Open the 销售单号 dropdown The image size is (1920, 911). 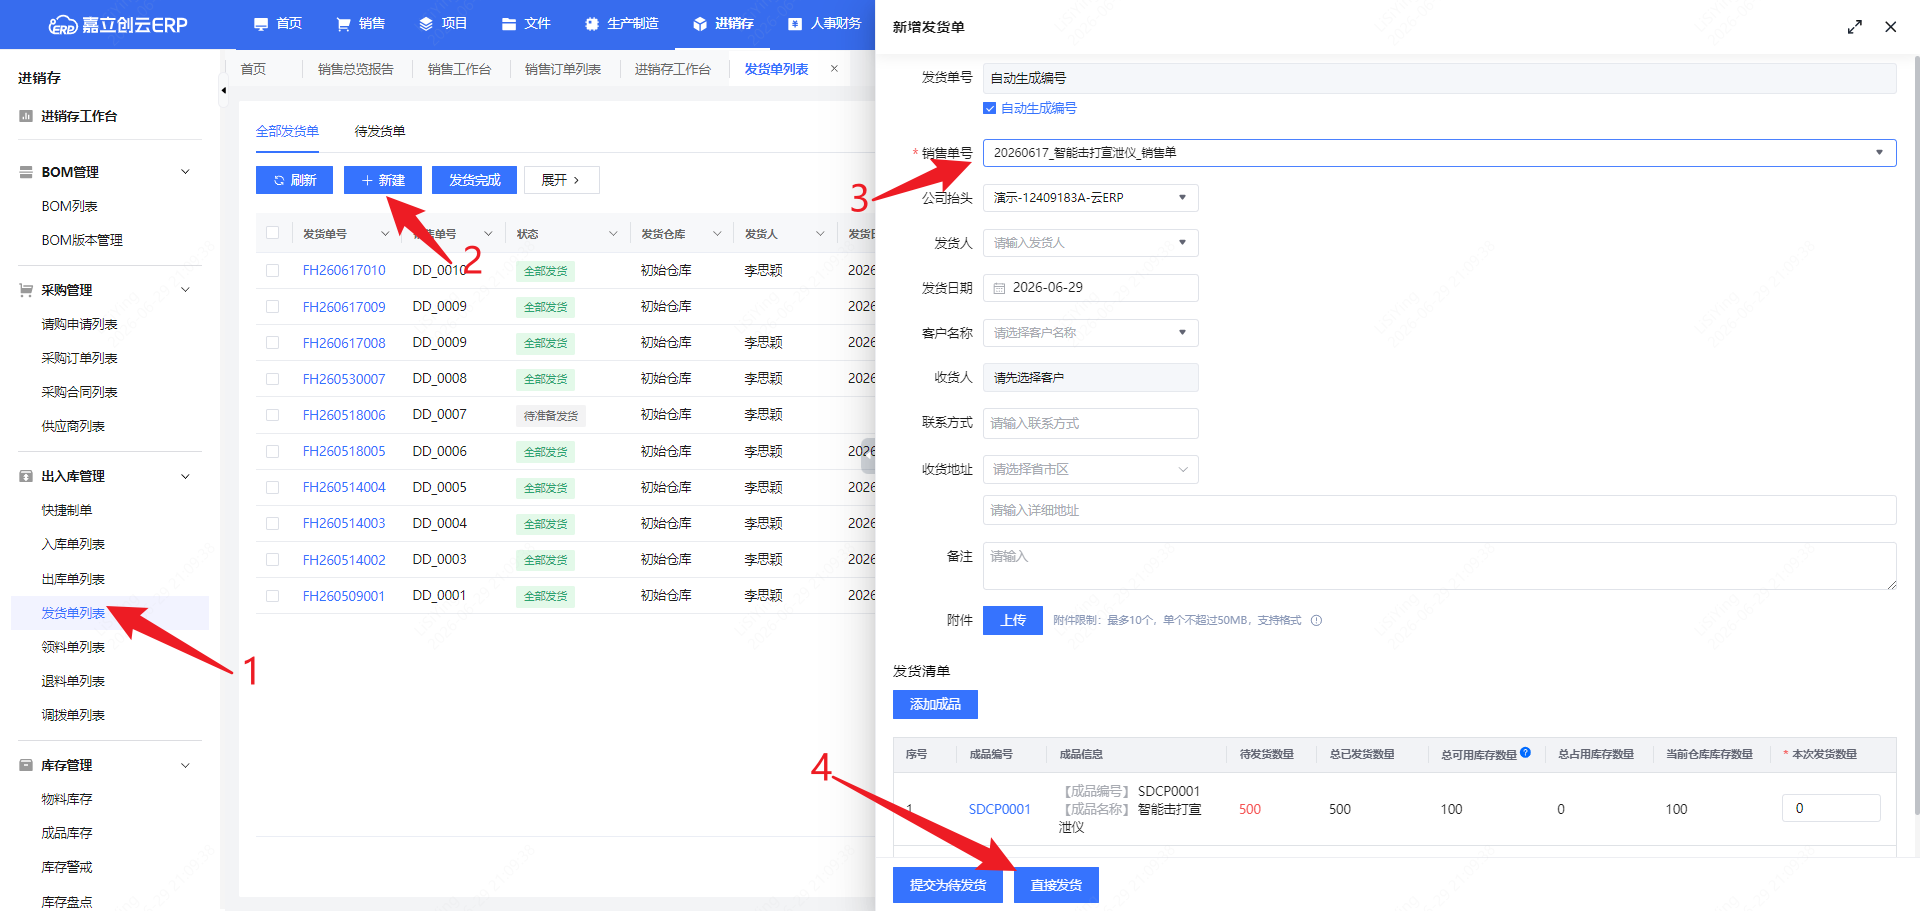point(1439,153)
